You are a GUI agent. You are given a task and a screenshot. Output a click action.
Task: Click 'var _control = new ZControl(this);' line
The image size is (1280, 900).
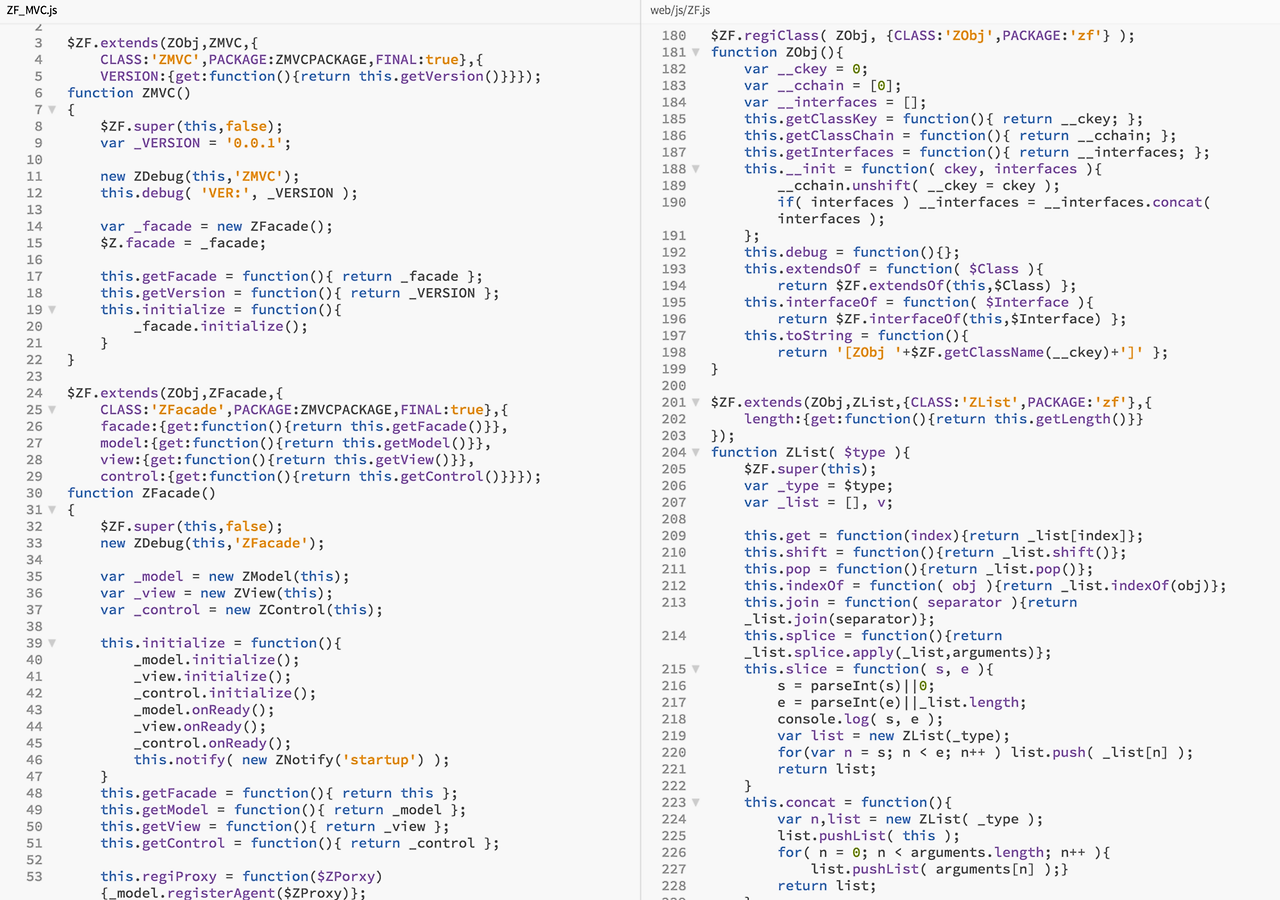click(x=242, y=610)
